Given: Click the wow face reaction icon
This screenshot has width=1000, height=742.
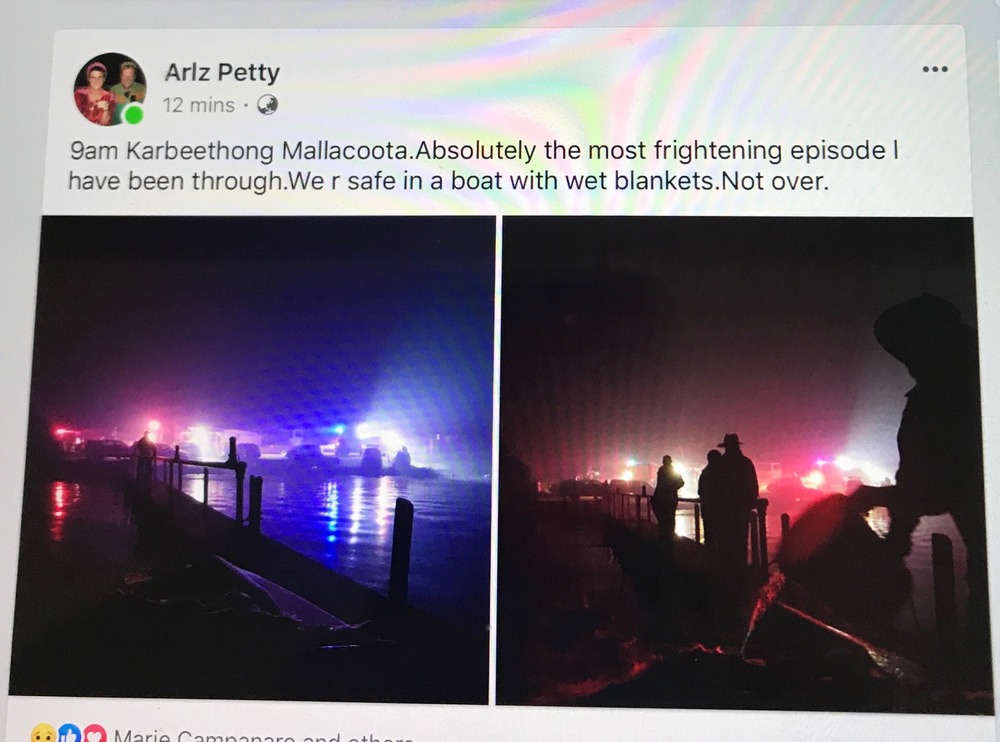Looking at the screenshot, I should [43, 734].
